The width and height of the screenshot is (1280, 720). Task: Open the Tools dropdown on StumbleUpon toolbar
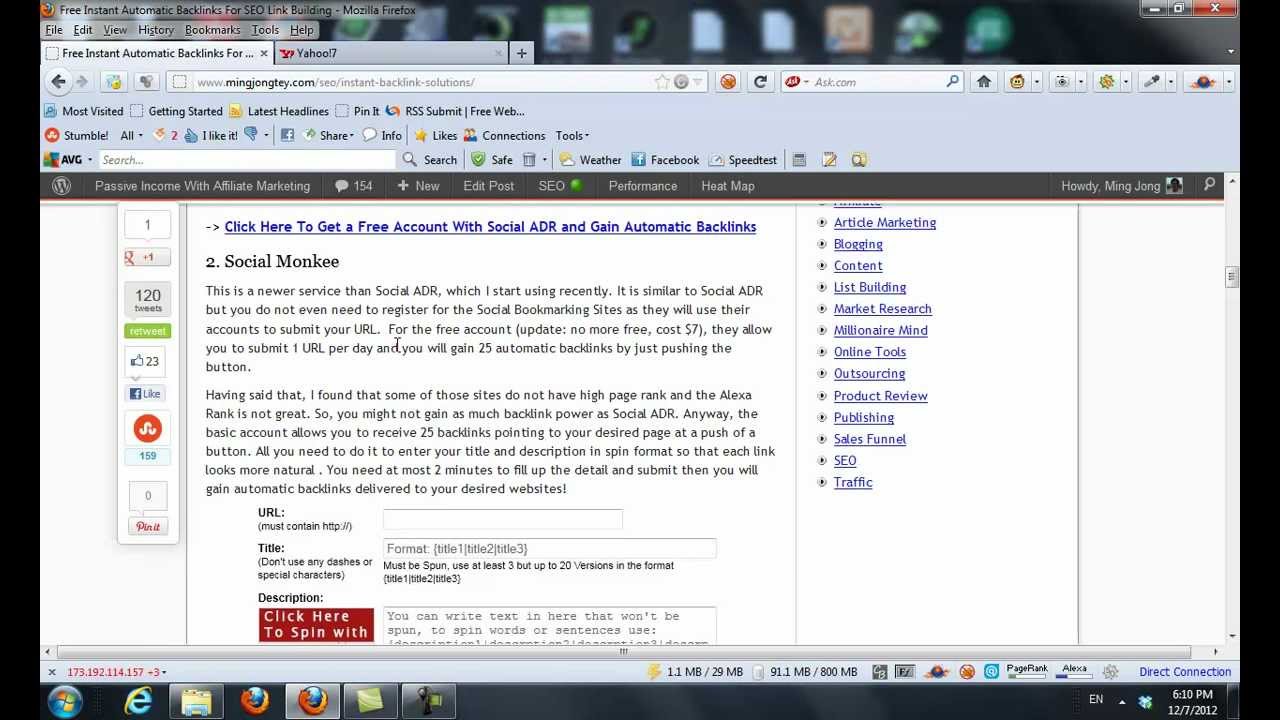click(x=572, y=135)
